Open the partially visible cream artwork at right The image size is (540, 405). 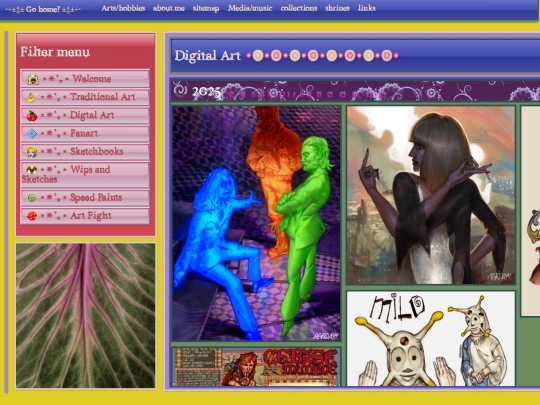click(x=530, y=211)
